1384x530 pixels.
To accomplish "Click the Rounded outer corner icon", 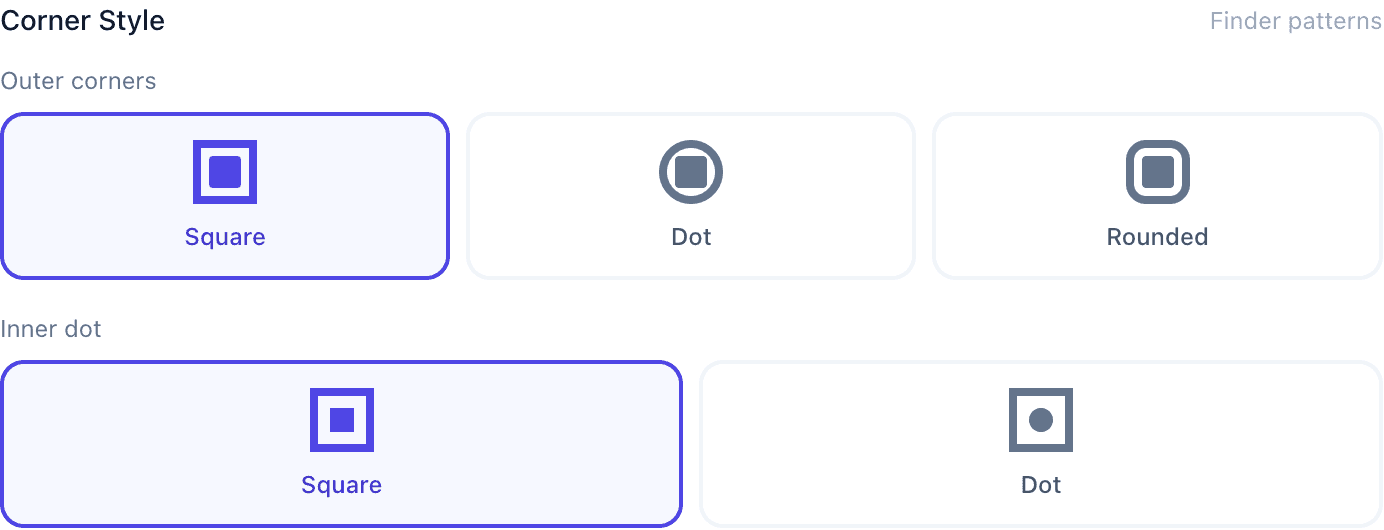I will point(1157,172).
